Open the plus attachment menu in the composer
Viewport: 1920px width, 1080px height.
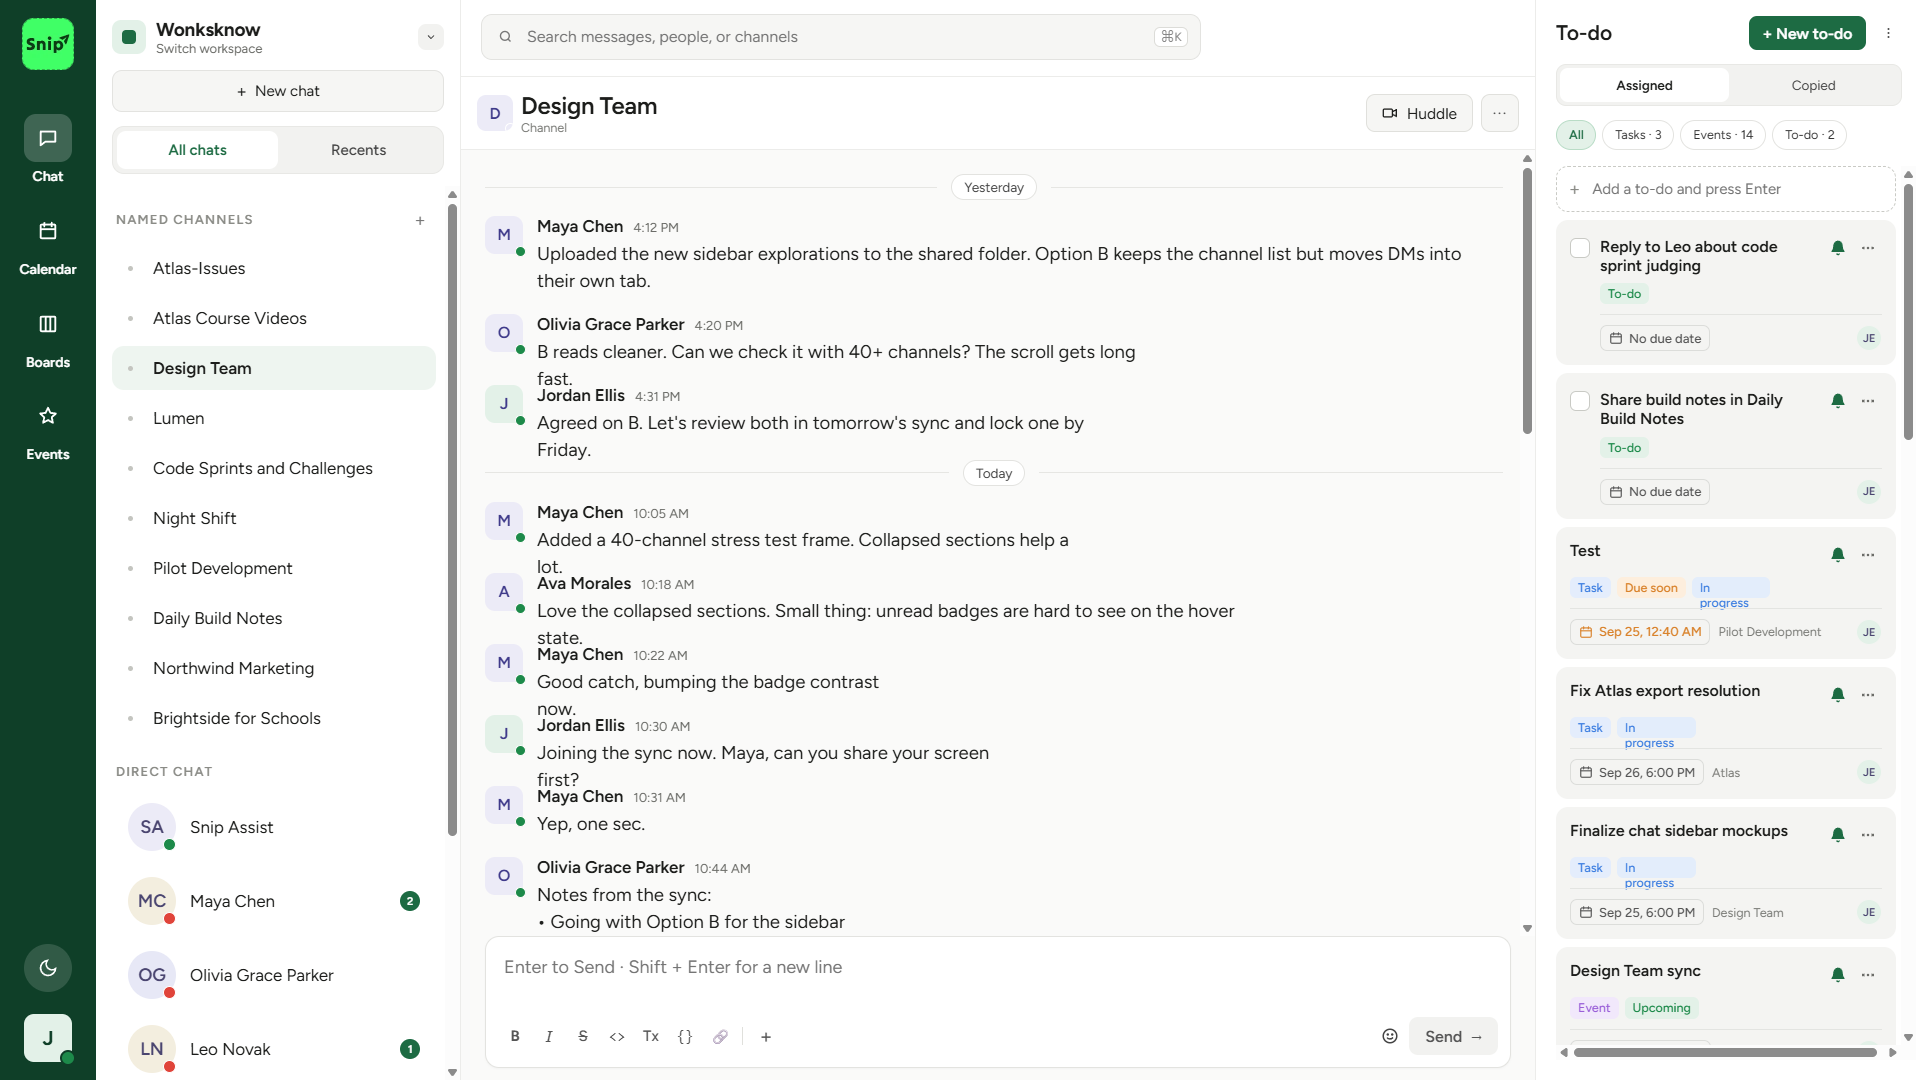tap(766, 1036)
